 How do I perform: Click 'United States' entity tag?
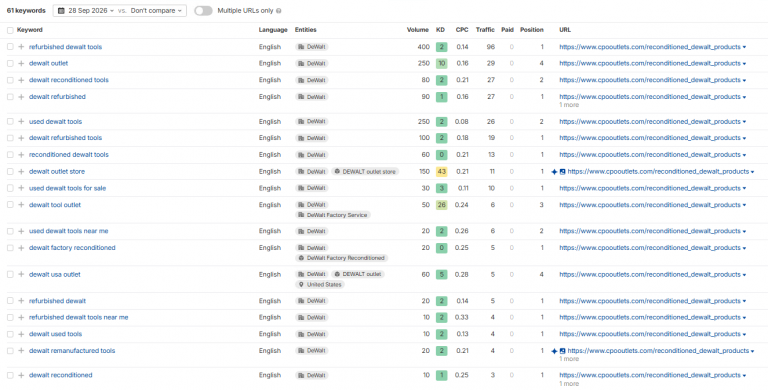pos(320,285)
